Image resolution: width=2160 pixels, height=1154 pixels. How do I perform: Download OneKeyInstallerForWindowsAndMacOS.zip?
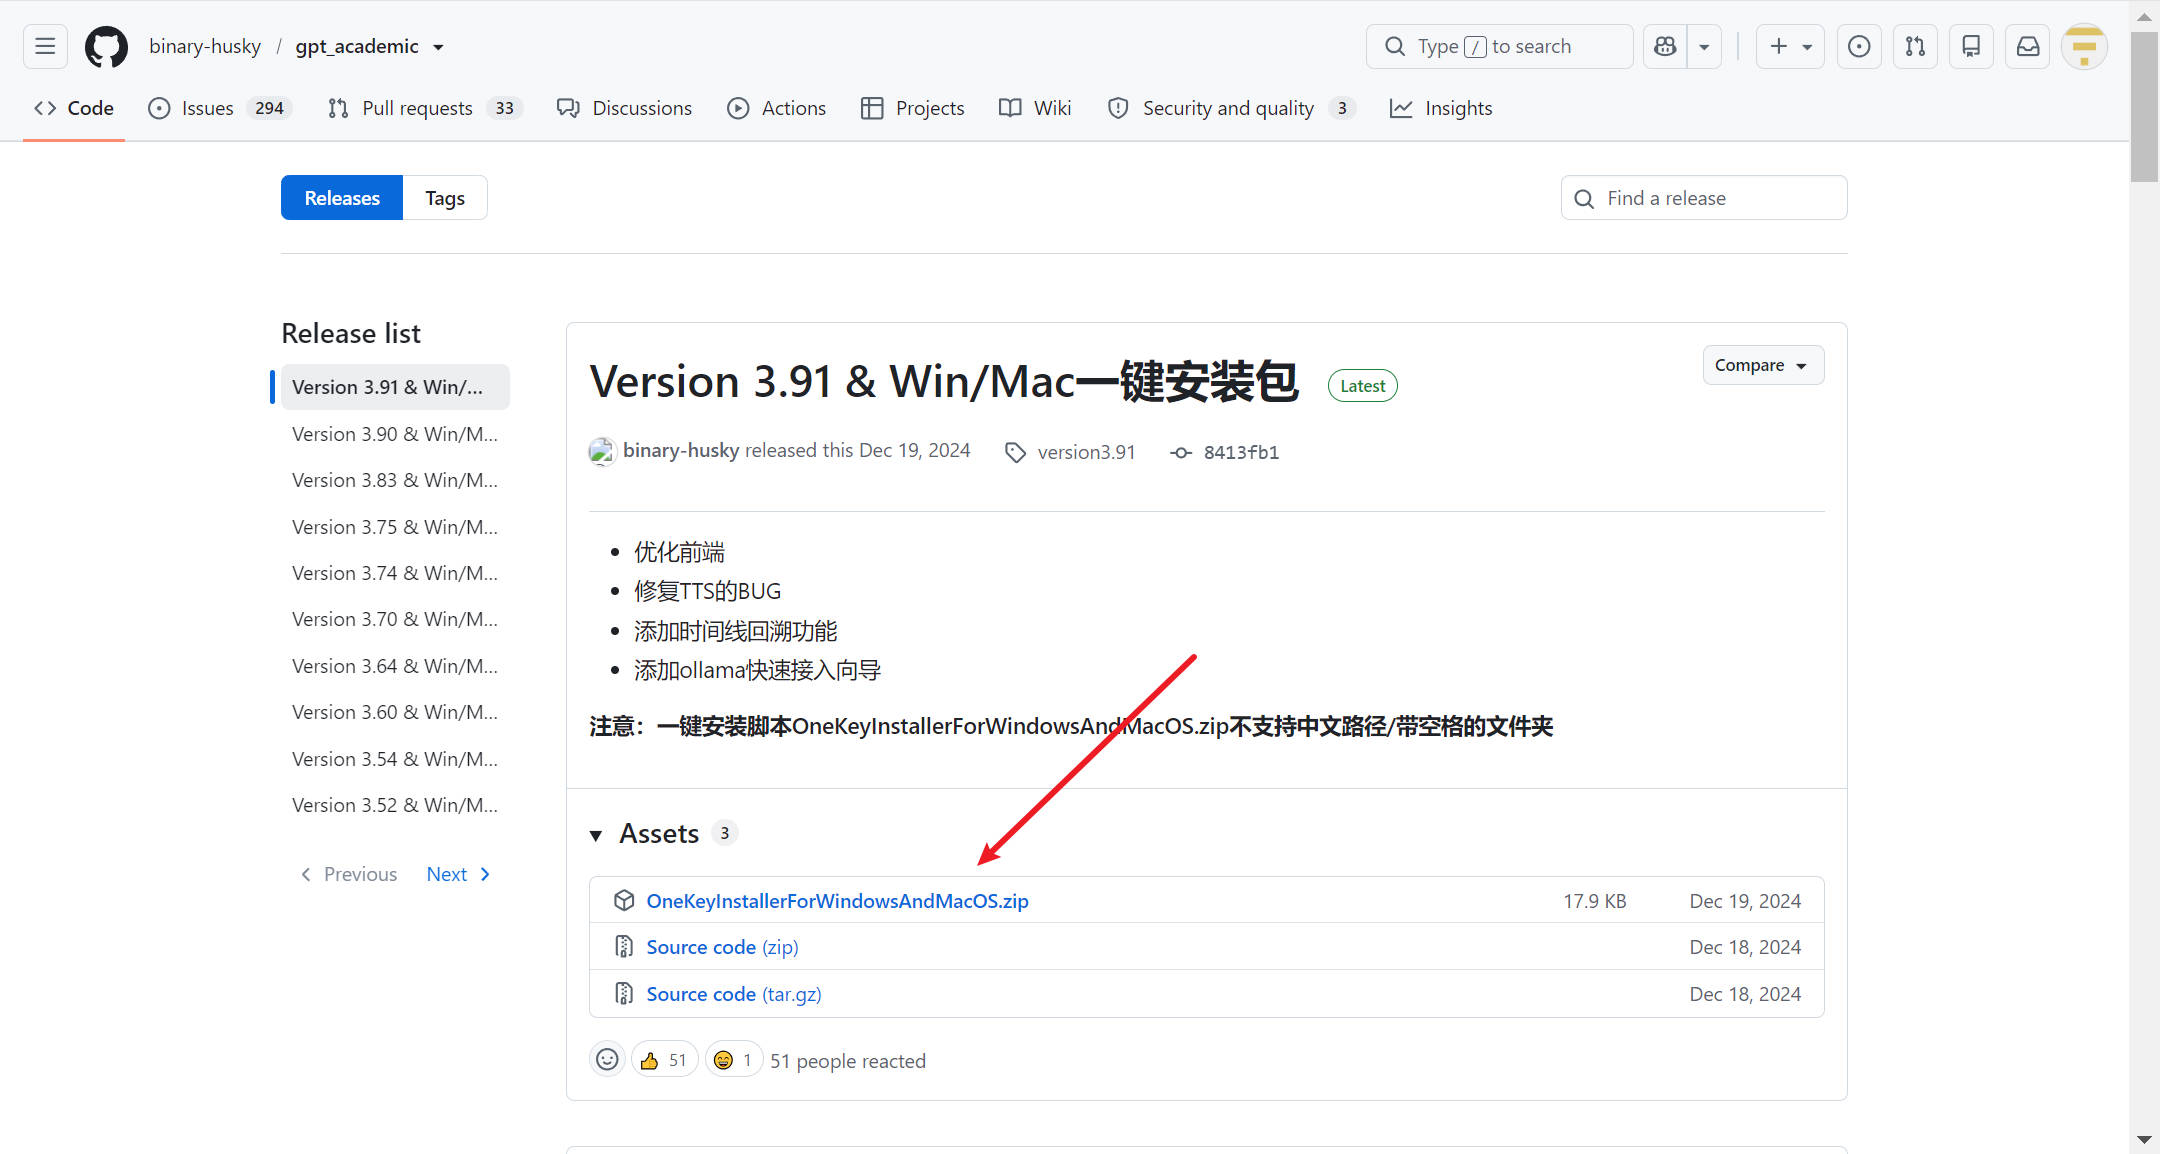point(837,901)
